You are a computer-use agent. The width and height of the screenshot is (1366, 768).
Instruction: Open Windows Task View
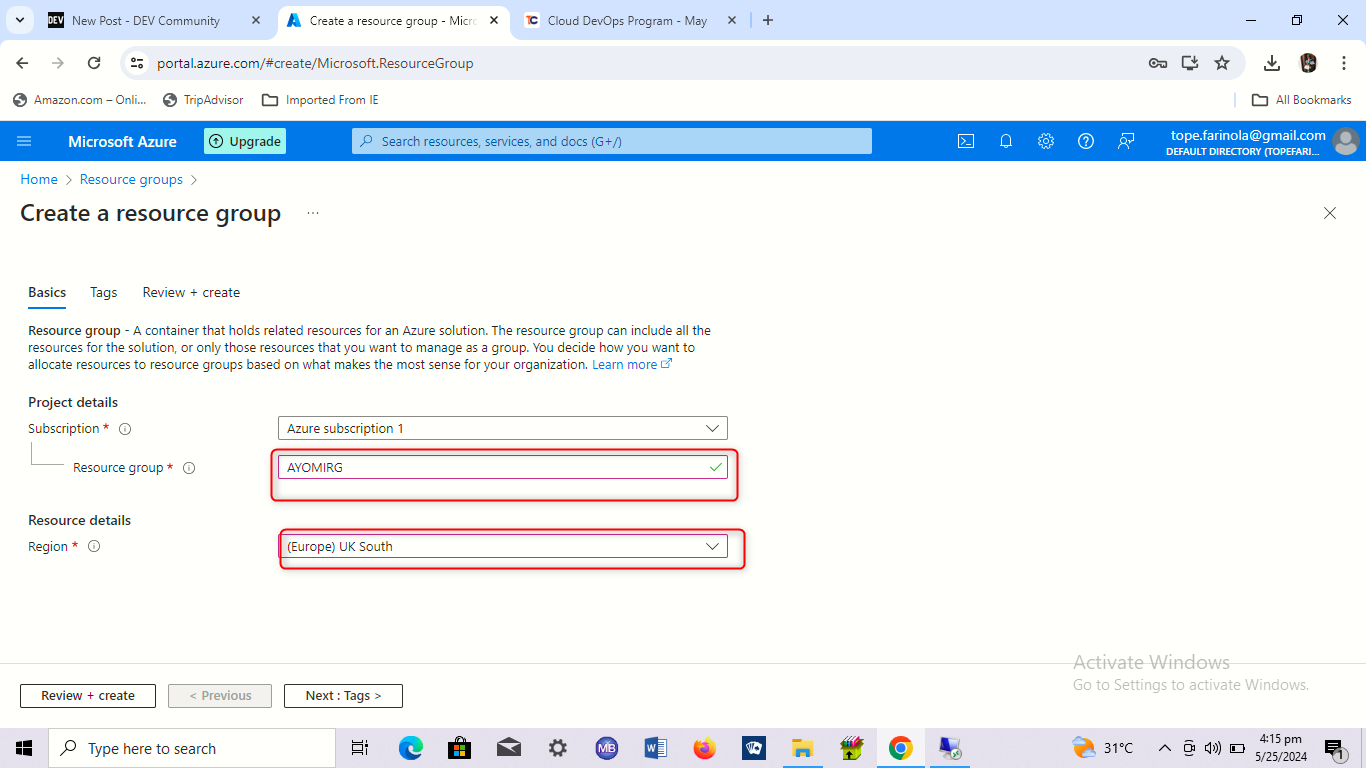(360, 748)
